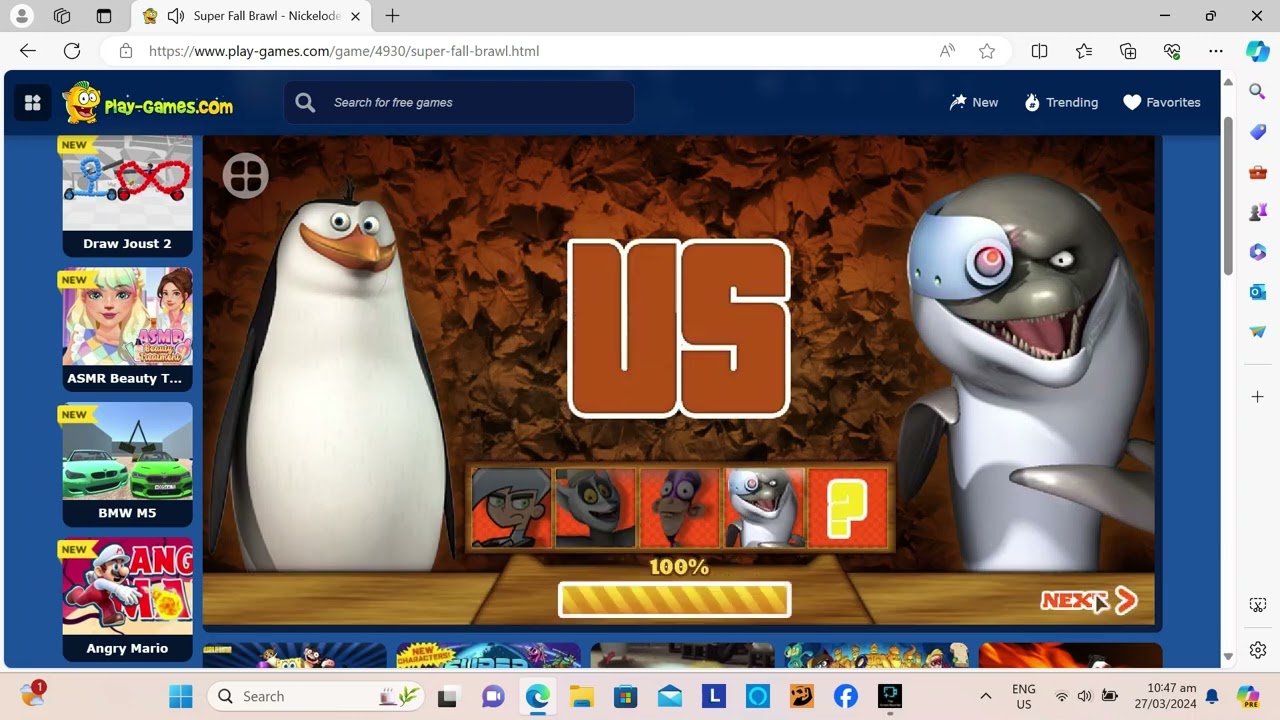Open Read aloud icon in address bar
This screenshot has width=1280, height=720.
[x=947, y=51]
